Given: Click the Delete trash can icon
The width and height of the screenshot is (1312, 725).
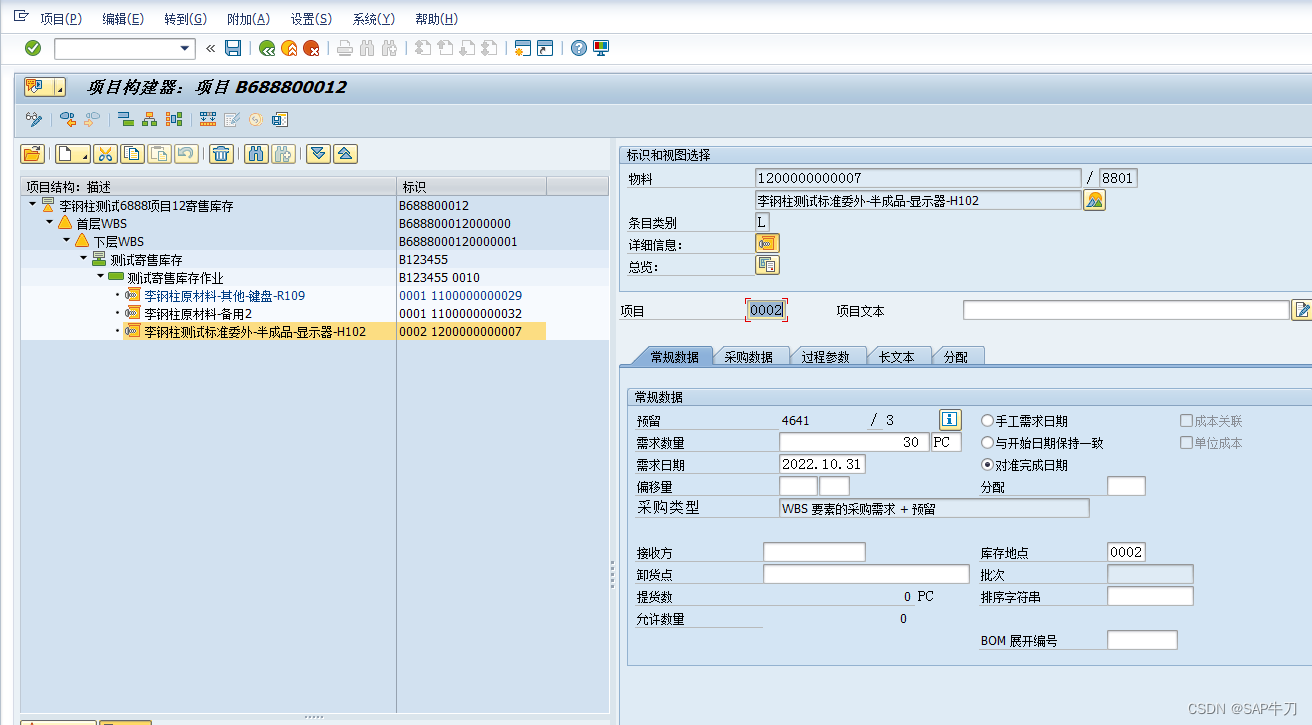Looking at the screenshot, I should click(x=222, y=154).
